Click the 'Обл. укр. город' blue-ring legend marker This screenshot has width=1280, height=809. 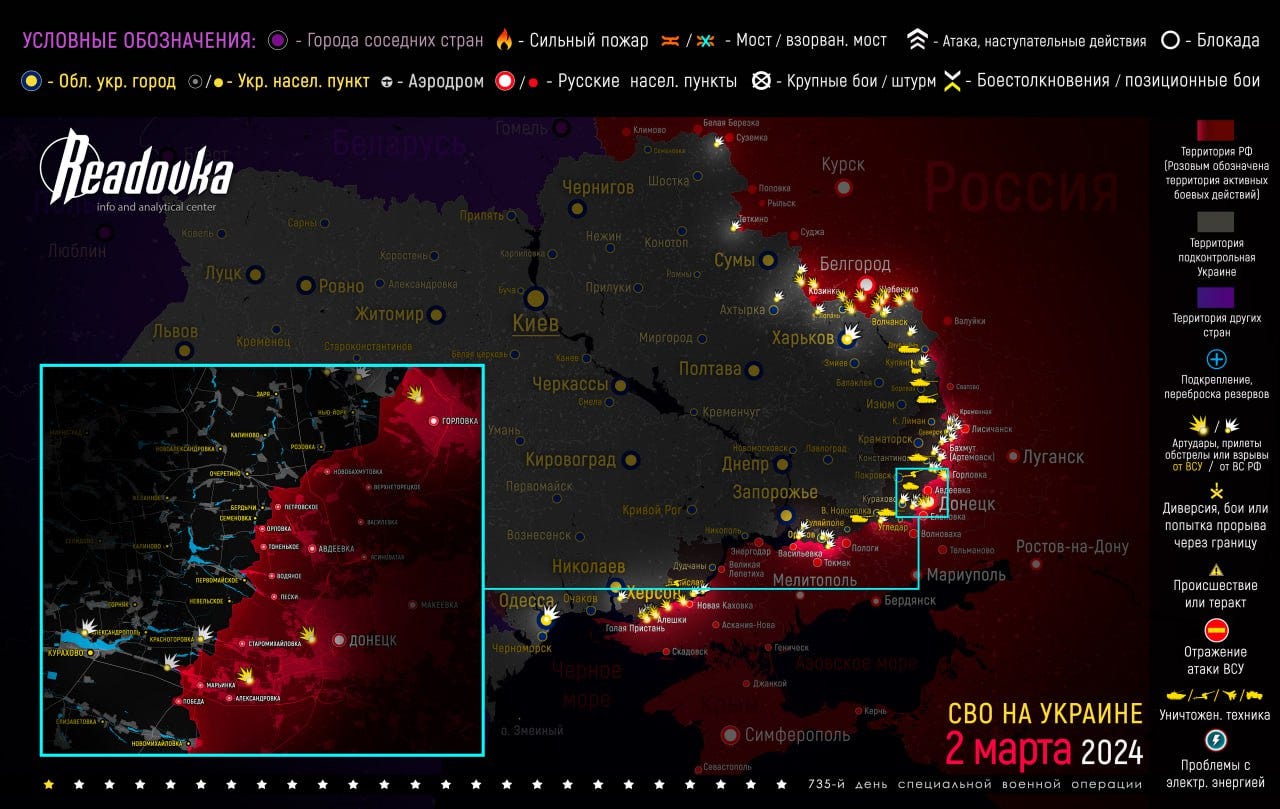[33, 81]
